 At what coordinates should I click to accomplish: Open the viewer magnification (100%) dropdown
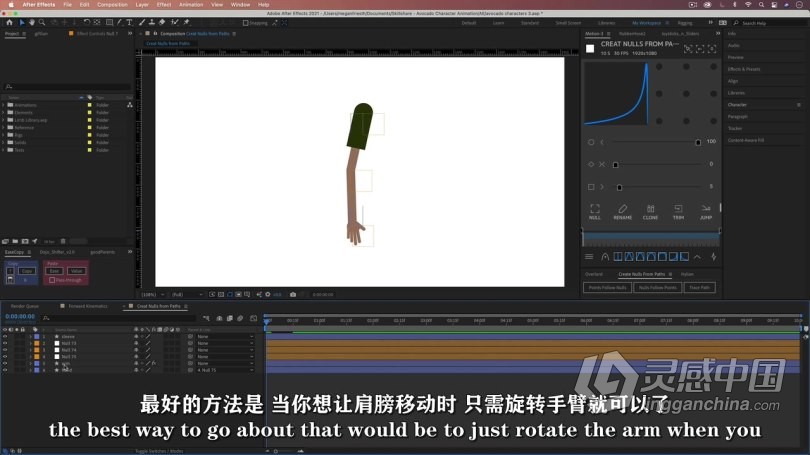(152, 294)
